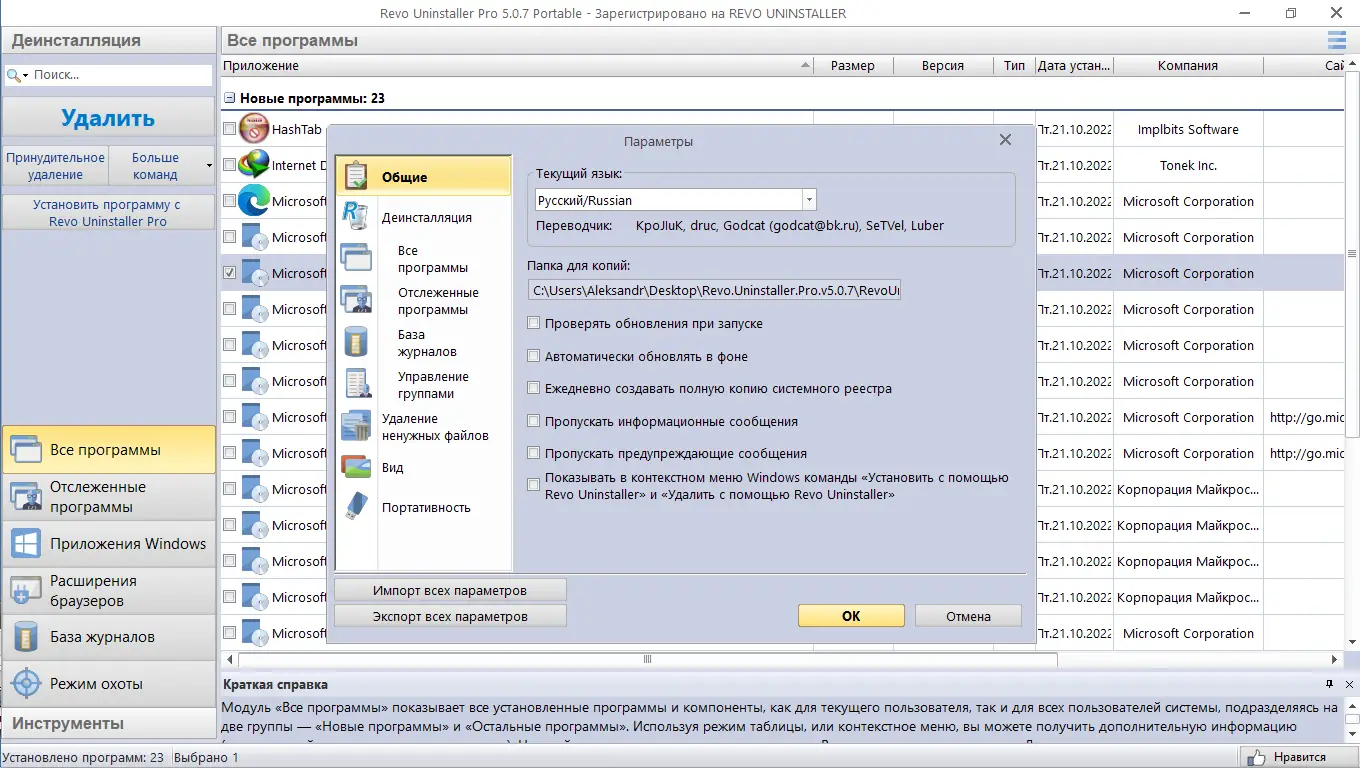Open the Общие settings section
This screenshot has width=1360, height=768.
pyautogui.click(x=423, y=176)
